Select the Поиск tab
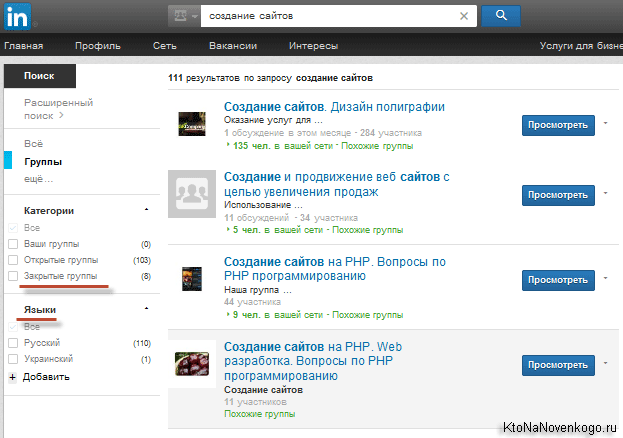Viewport: 623px width, 438px height. tap(40, 76)
